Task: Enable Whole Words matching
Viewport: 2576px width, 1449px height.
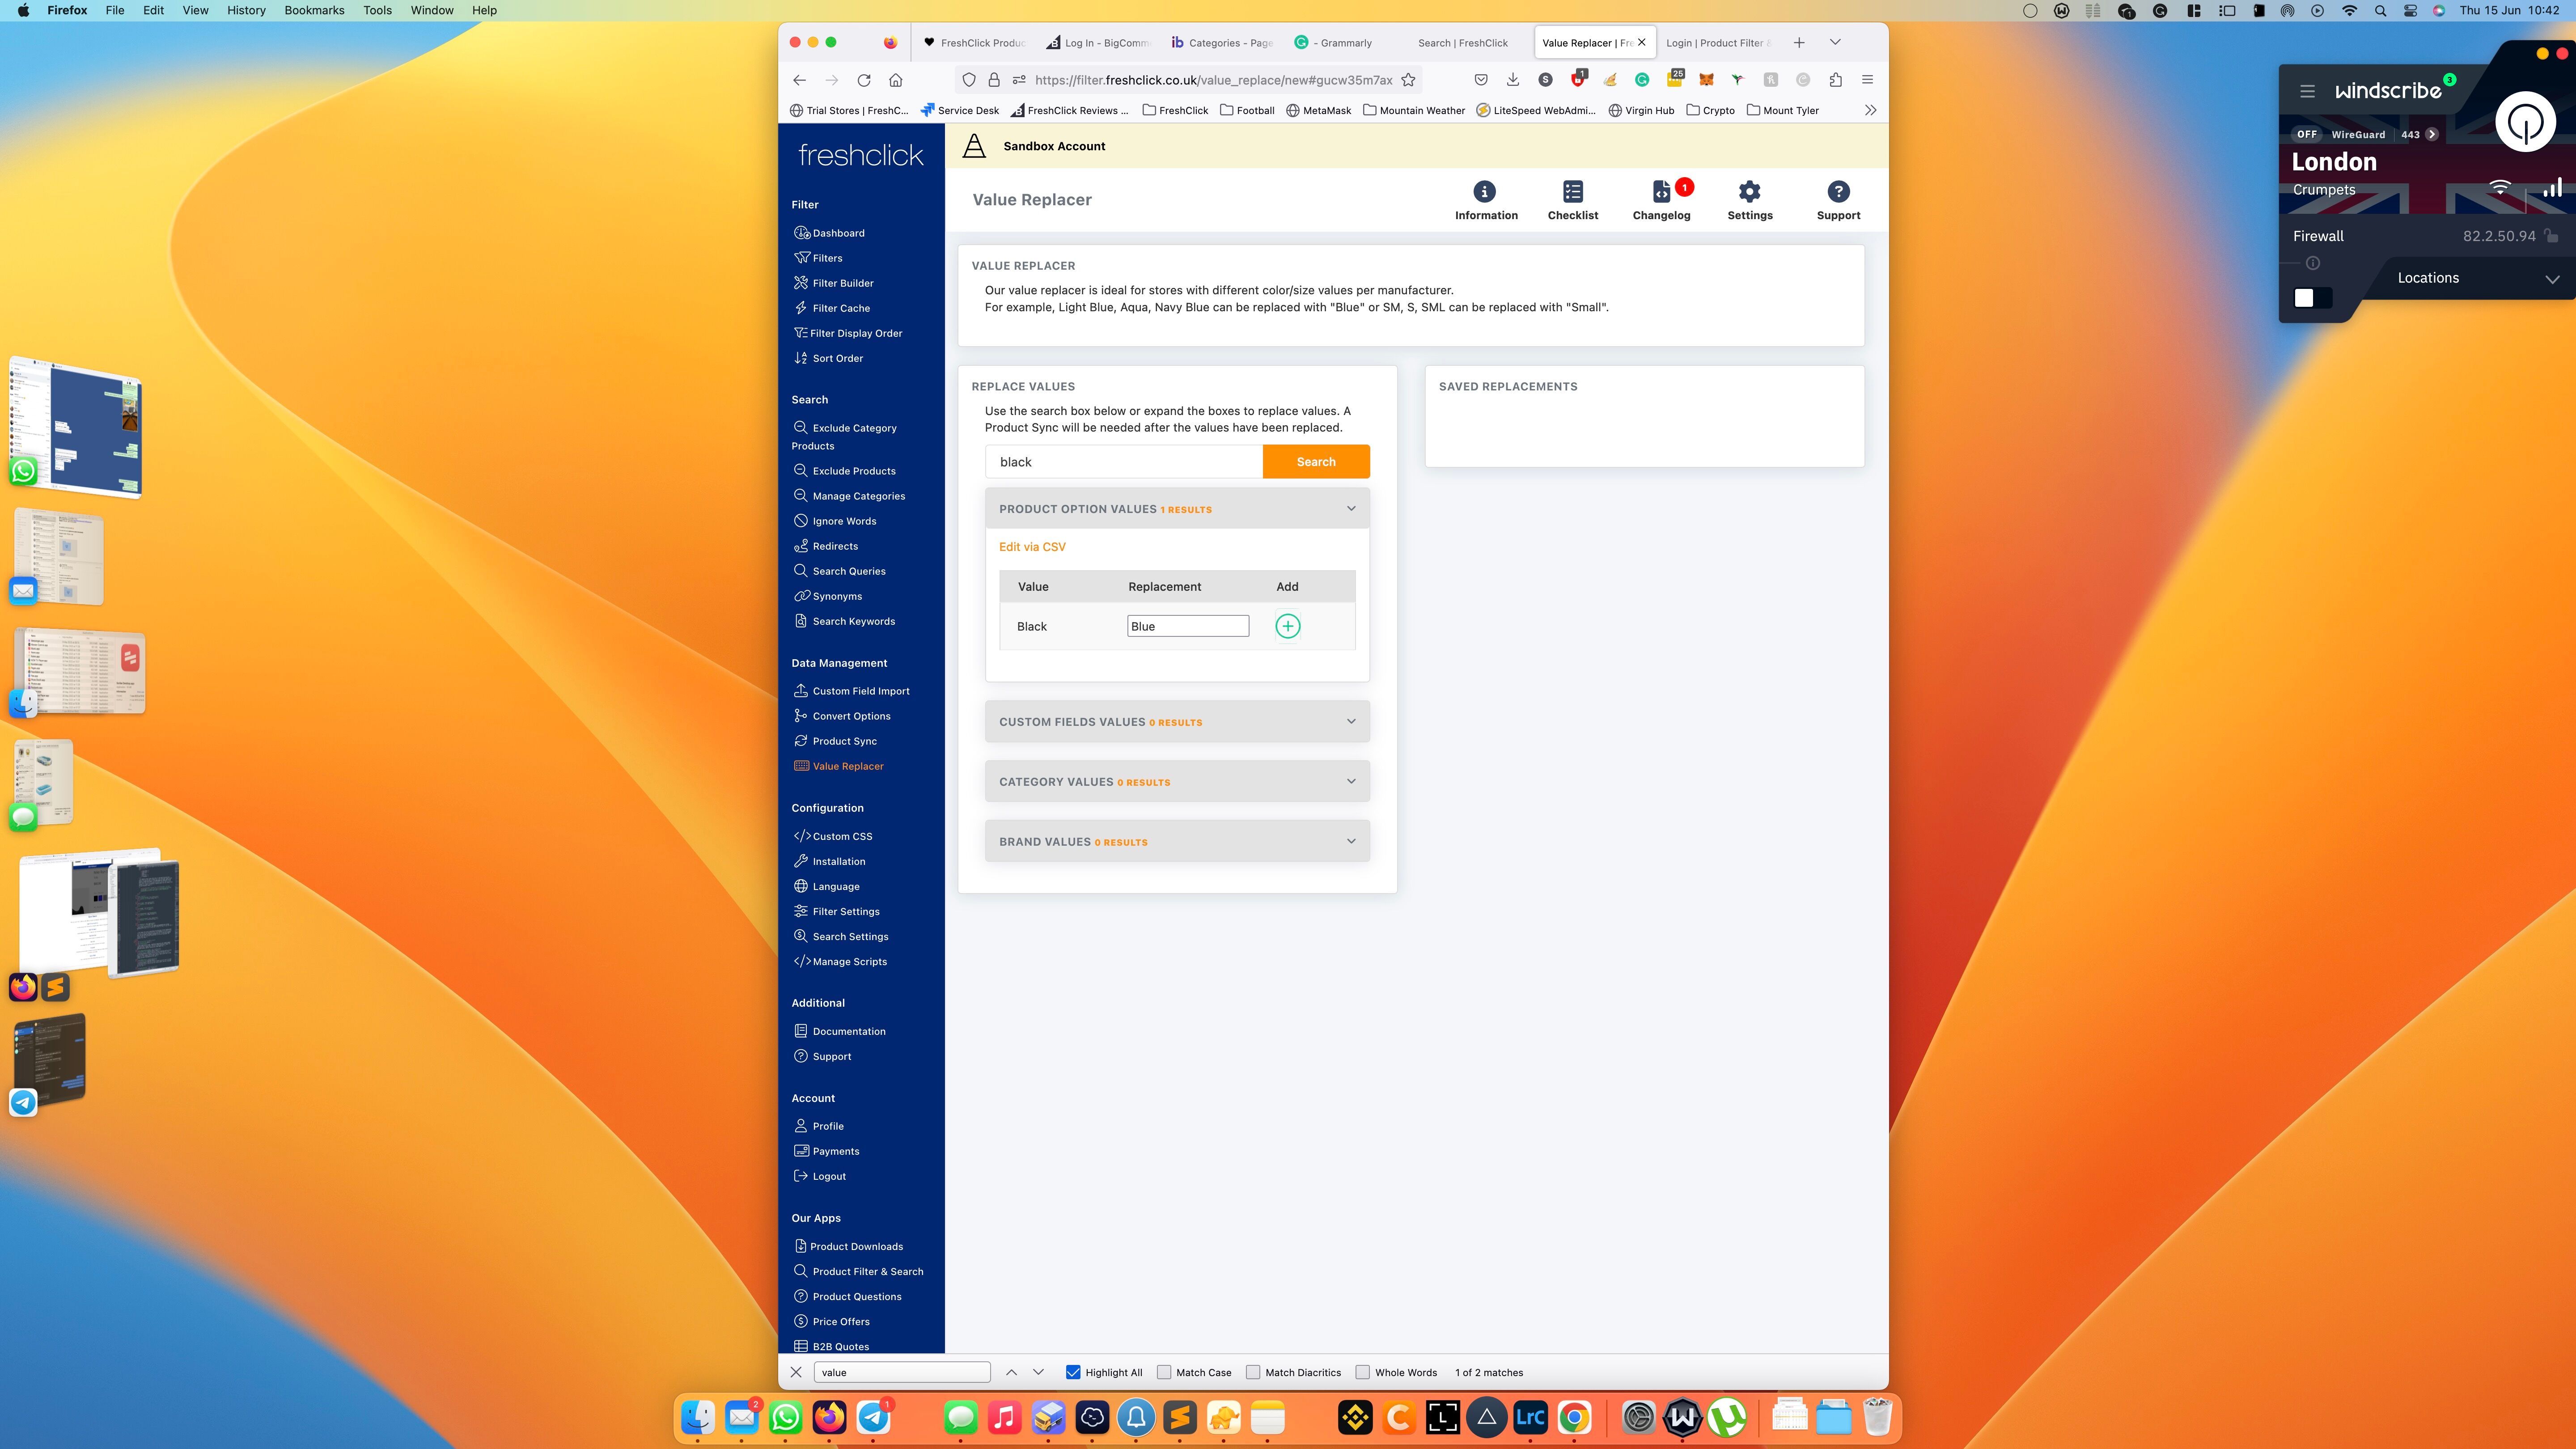Action: click(x=1363, y=1372)
